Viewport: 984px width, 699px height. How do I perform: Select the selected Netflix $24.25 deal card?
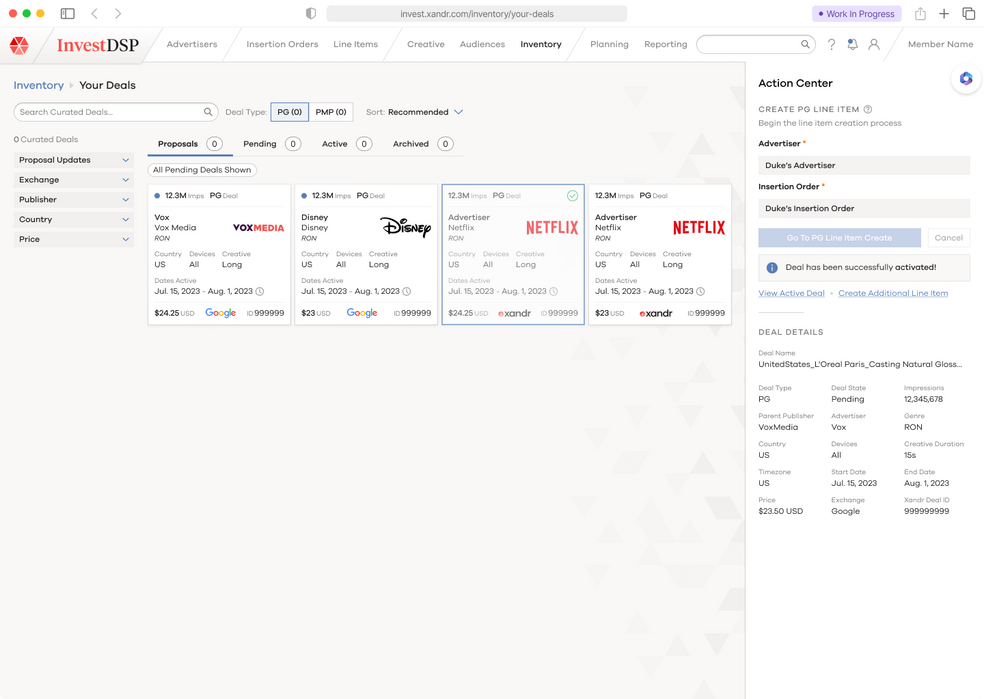coord(513,254)
